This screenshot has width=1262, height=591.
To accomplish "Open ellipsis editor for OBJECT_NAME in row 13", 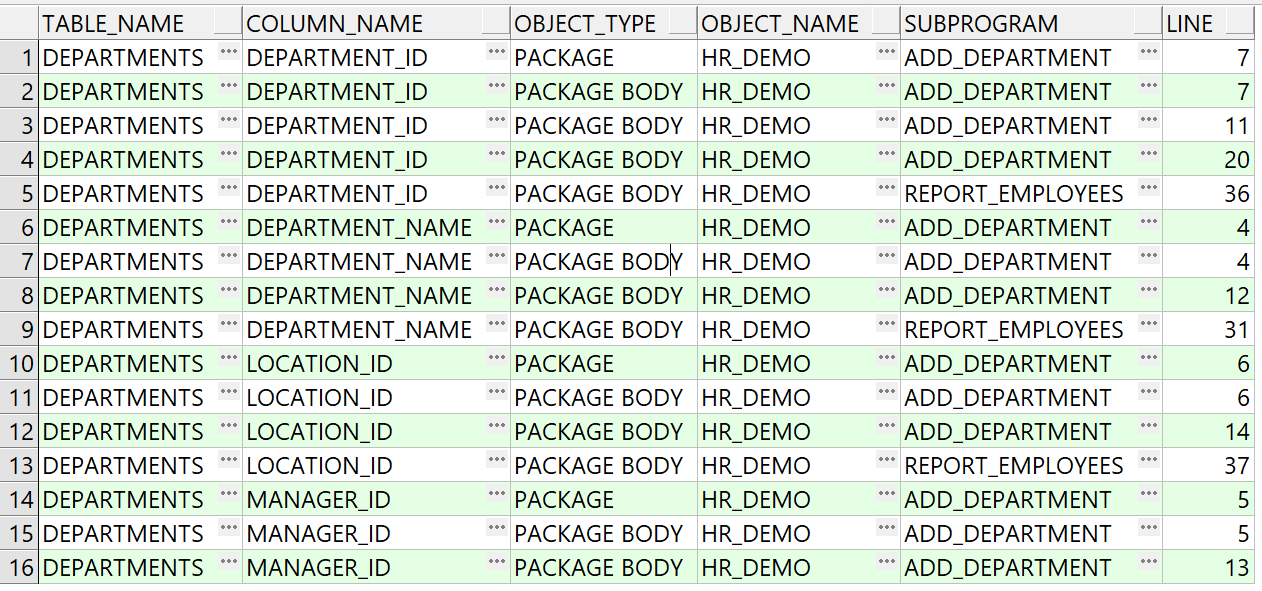I will point(886,460).
